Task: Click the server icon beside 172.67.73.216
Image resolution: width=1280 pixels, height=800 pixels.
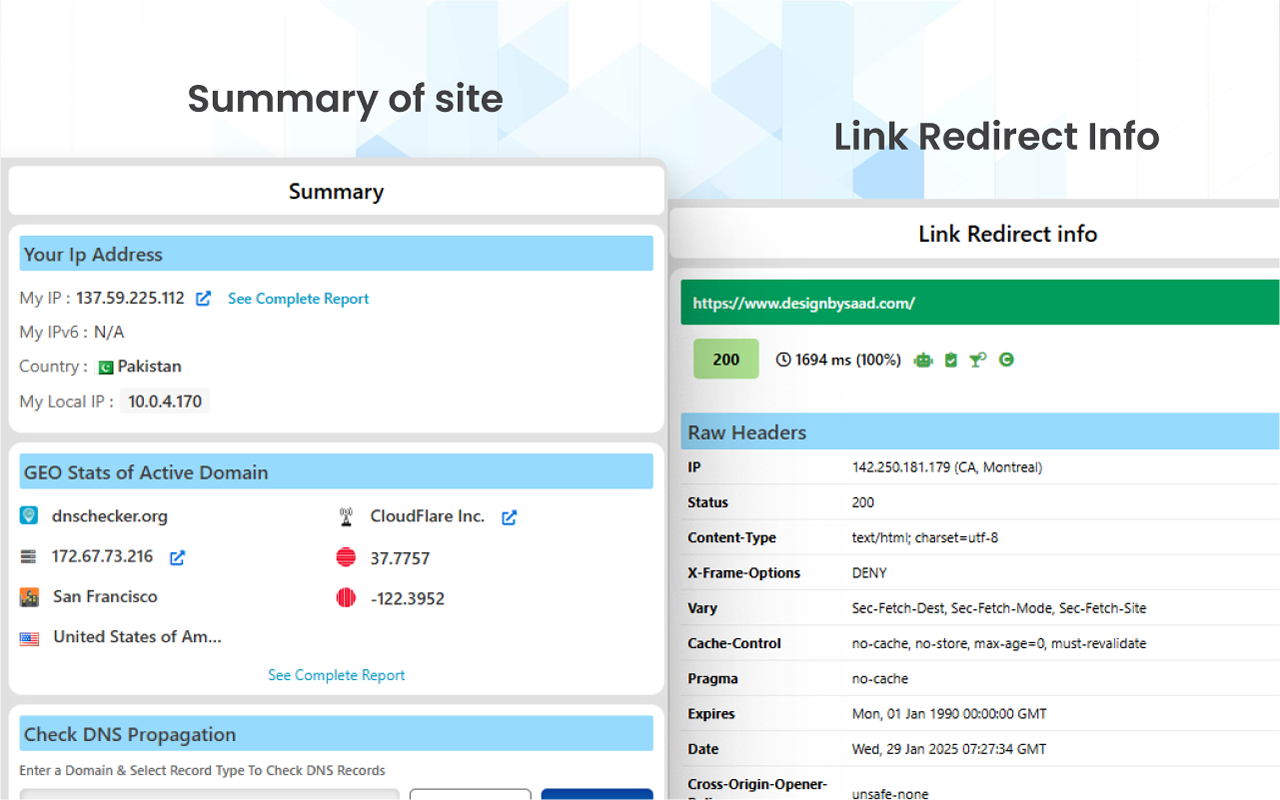Action: [x=27, y=558]
